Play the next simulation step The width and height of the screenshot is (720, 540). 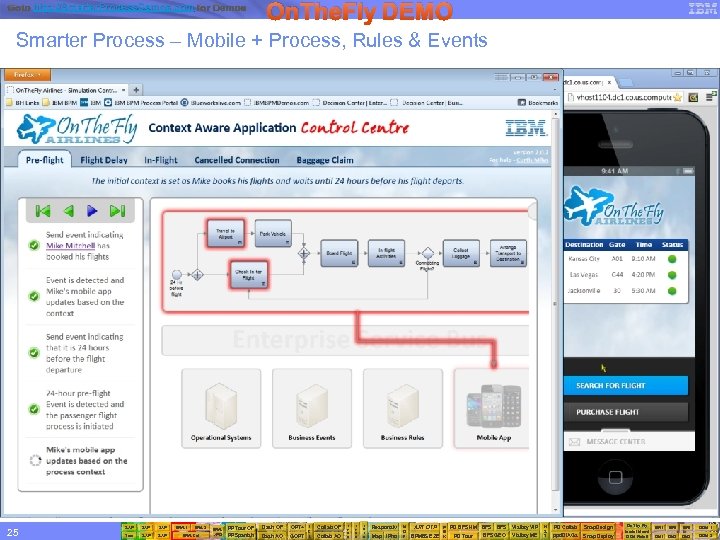point(92,211)
